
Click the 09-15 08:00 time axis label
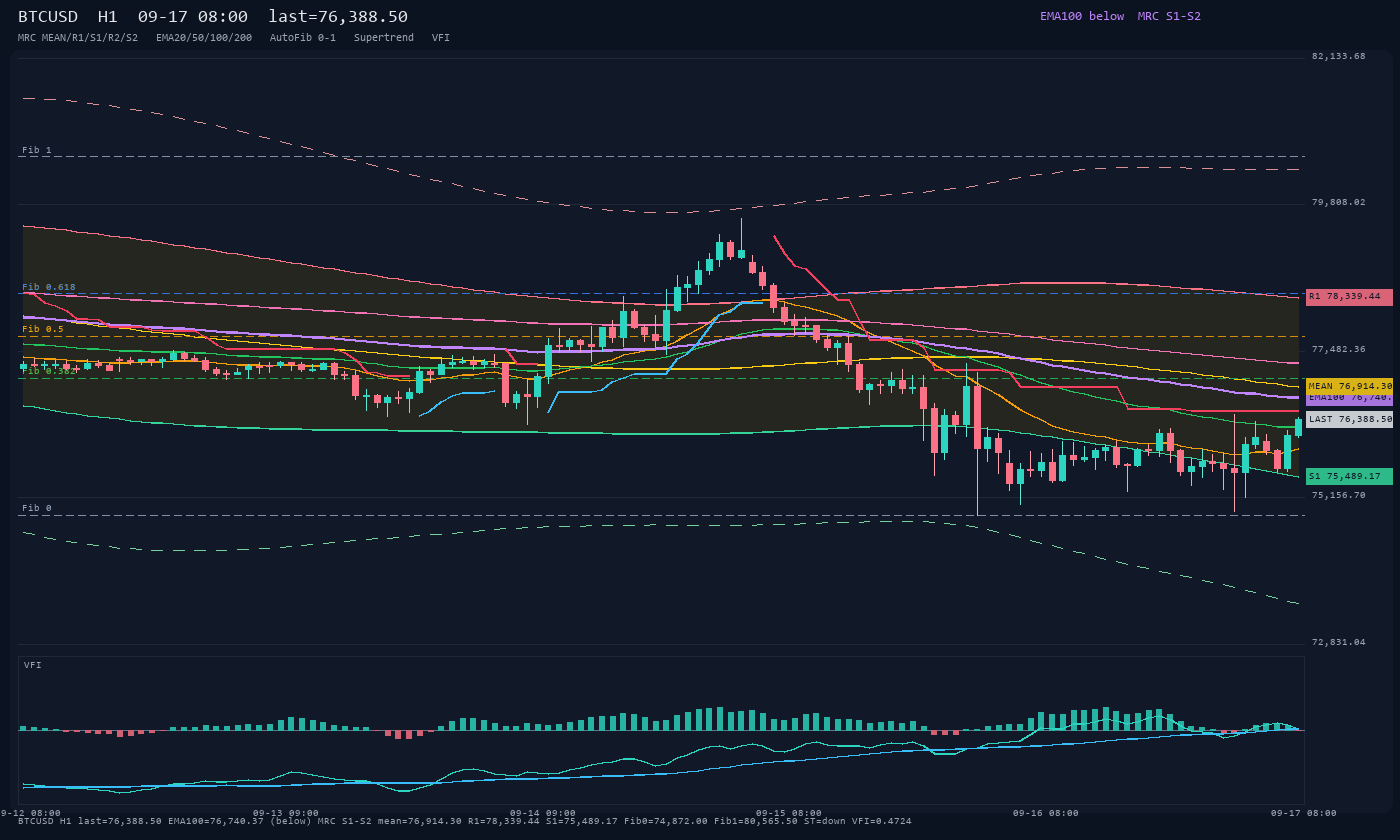point(789,813)
